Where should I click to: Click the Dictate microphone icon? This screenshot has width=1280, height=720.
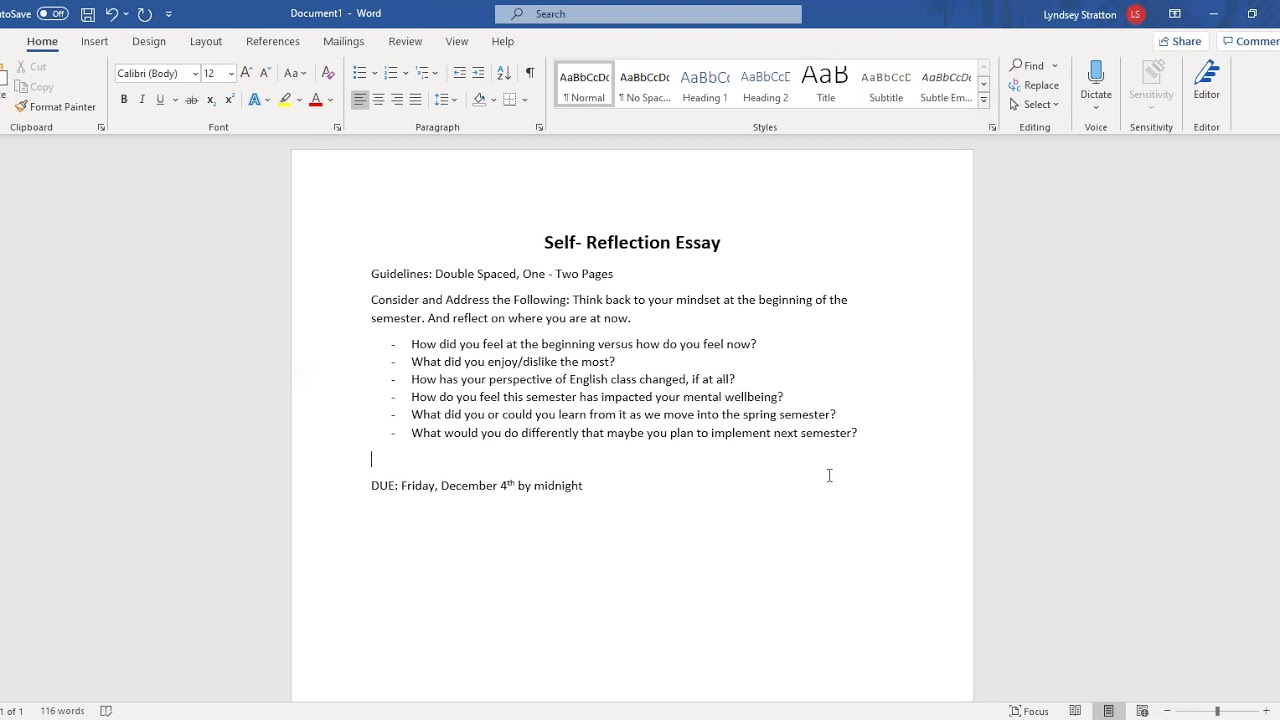(x=1096, y=74)
